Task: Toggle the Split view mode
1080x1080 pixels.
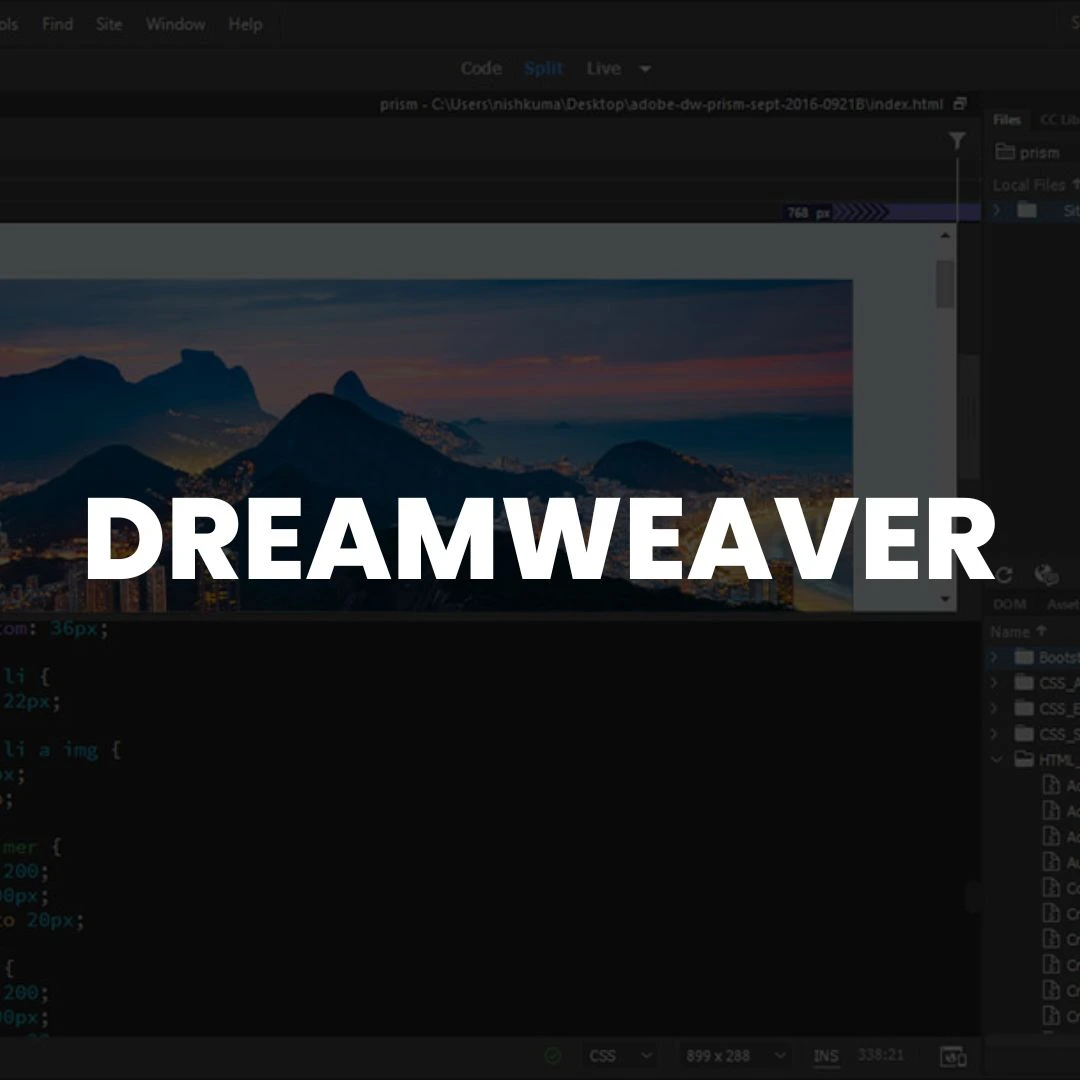Action: pos(543,68)
